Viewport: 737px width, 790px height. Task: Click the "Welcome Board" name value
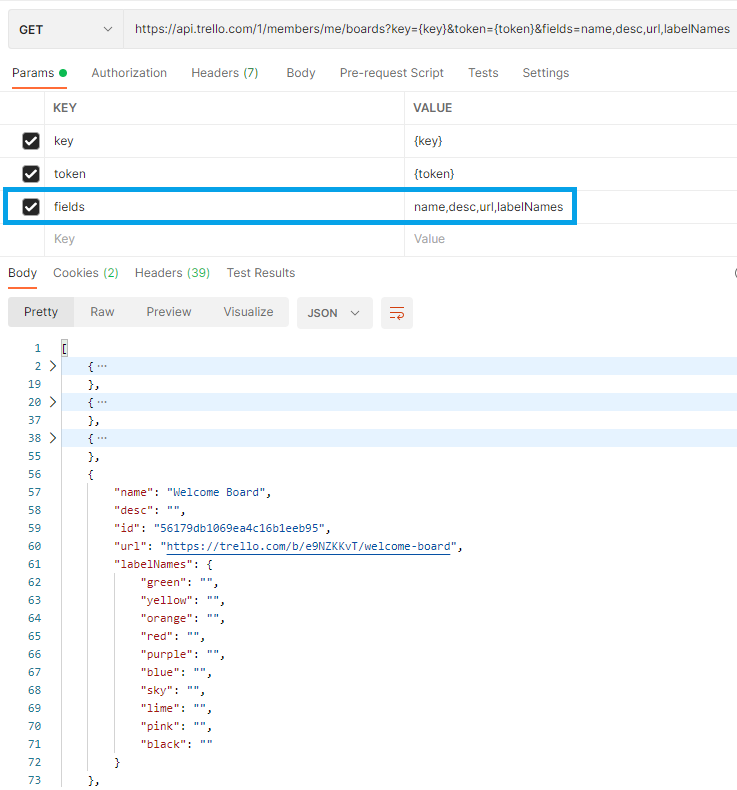216,492
